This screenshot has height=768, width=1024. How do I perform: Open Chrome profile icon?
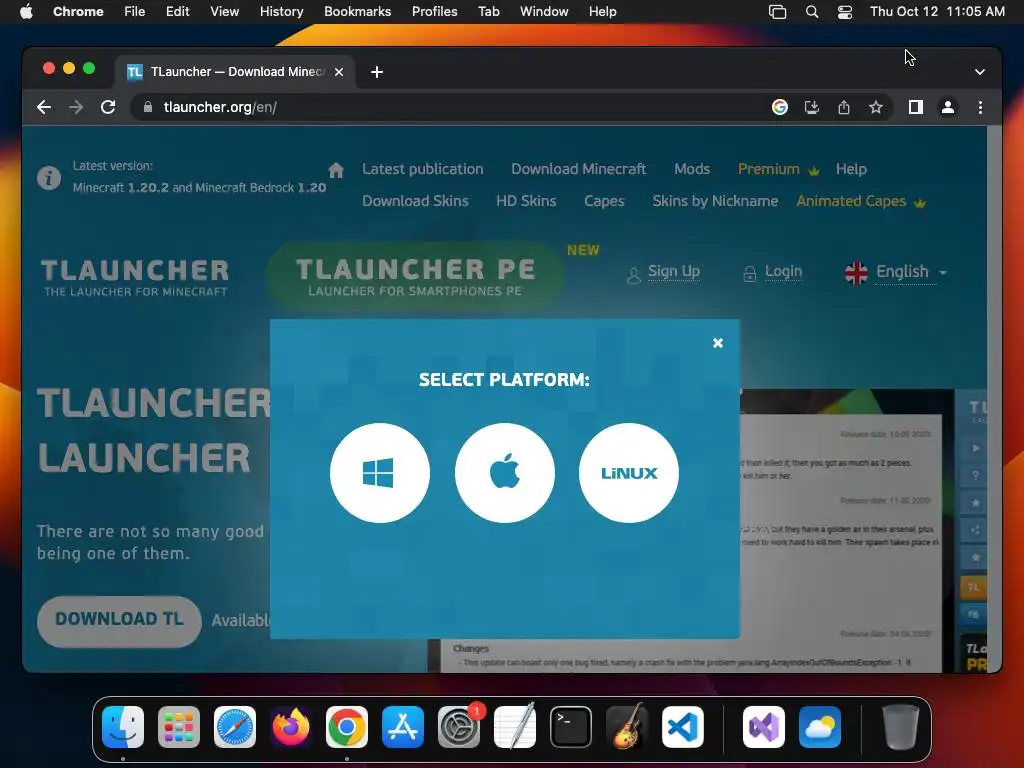click(948, 107)
